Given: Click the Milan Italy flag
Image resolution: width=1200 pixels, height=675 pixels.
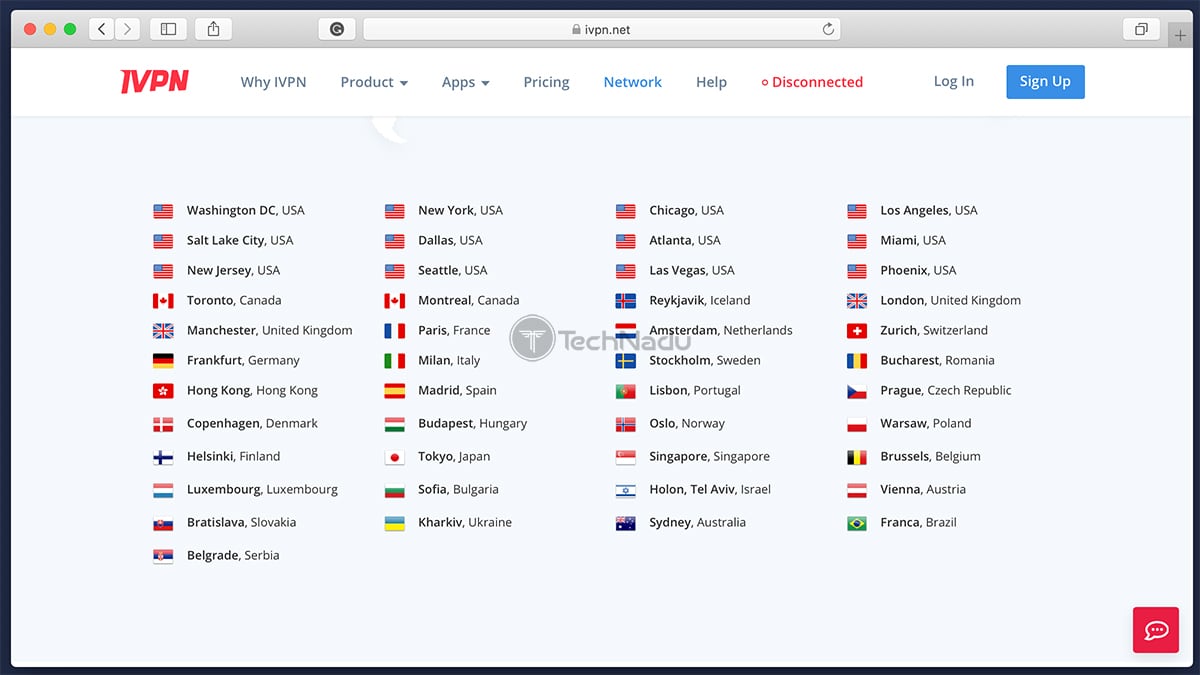Looking at the screenshot, I should point(395,361).
